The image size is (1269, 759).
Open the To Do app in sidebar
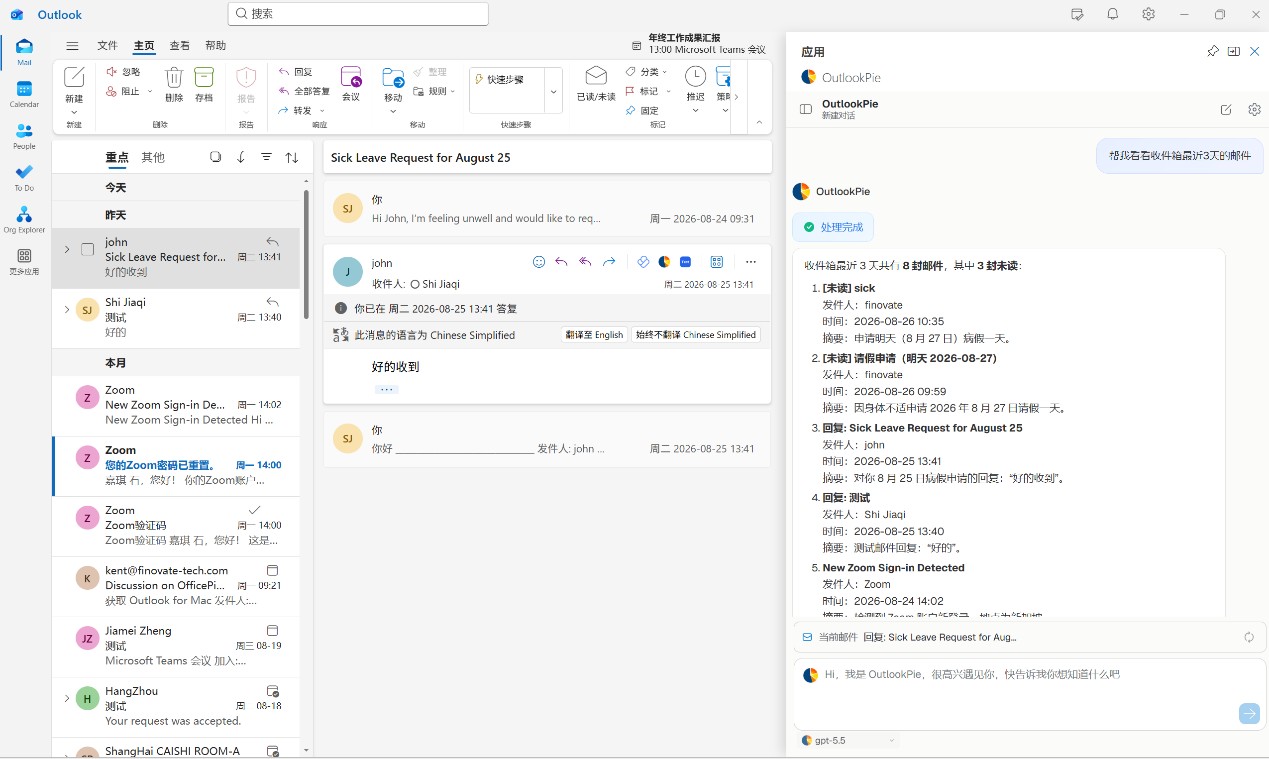point(24,178)
